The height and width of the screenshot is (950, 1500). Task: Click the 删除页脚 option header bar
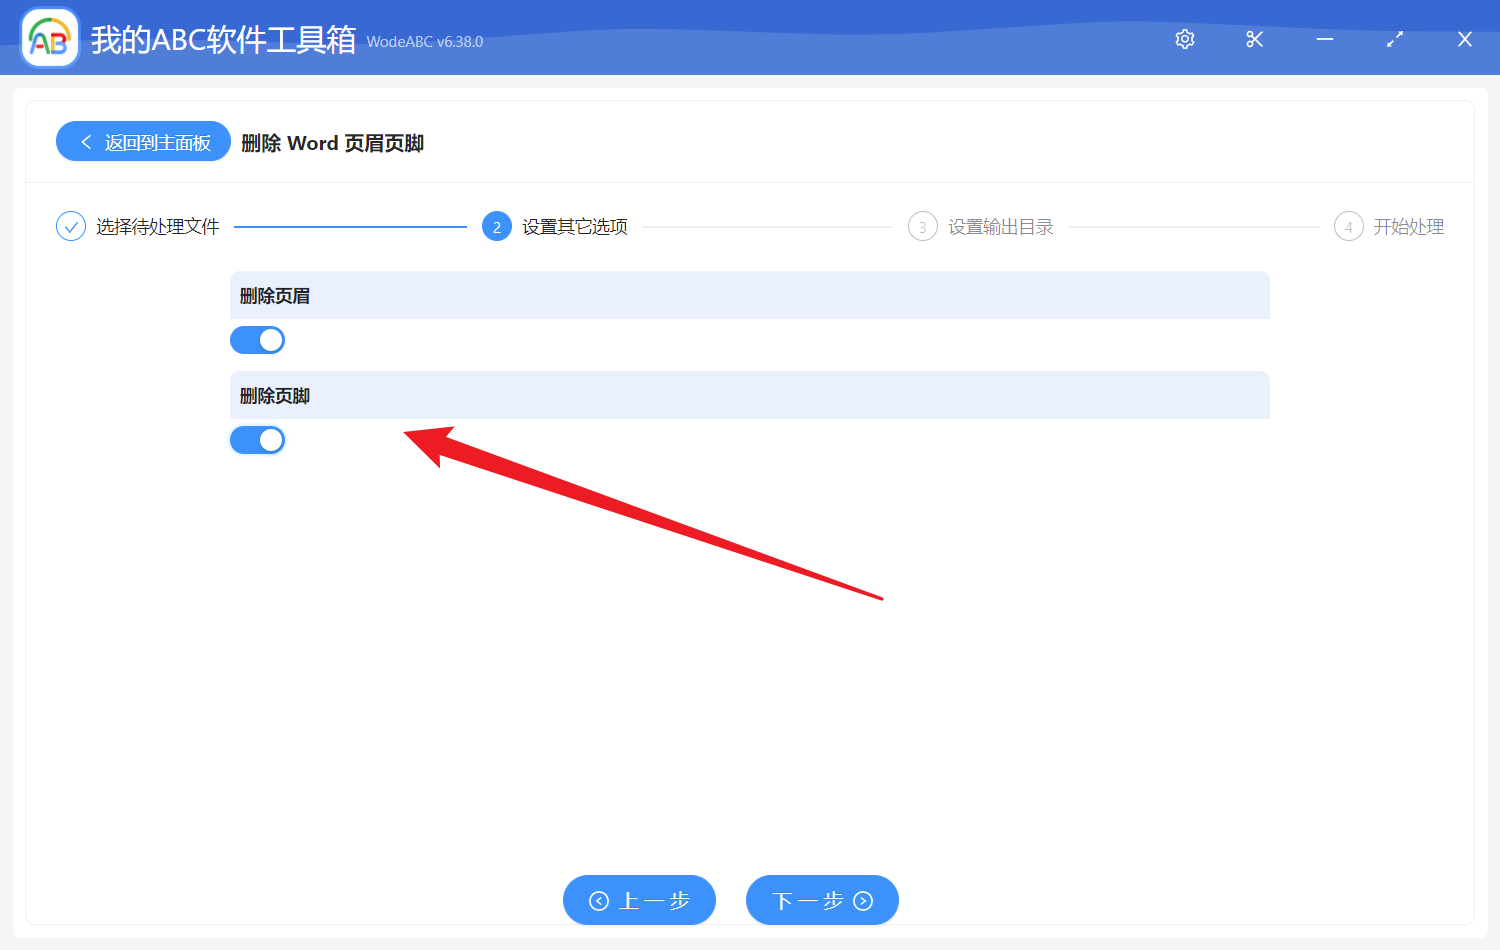pyautogui.click(x=749, y=395)
